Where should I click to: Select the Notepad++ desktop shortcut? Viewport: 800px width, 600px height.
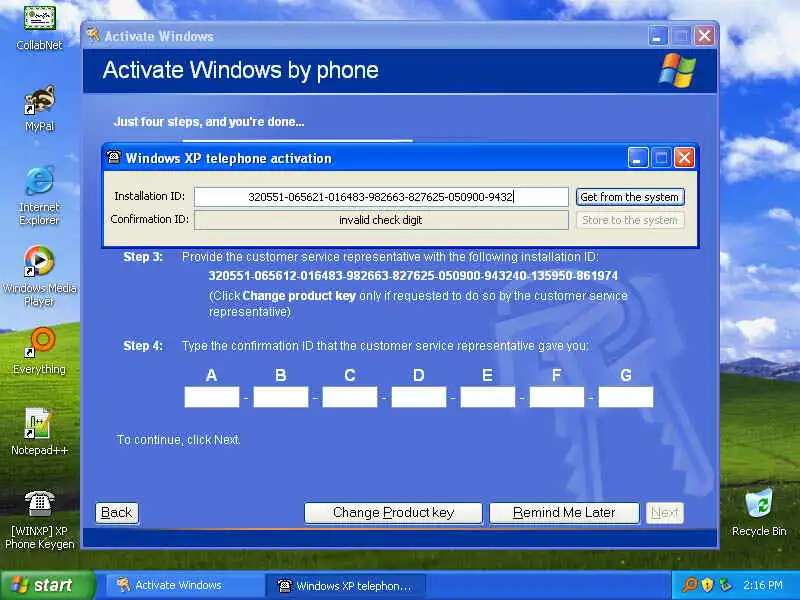[39, 432]
